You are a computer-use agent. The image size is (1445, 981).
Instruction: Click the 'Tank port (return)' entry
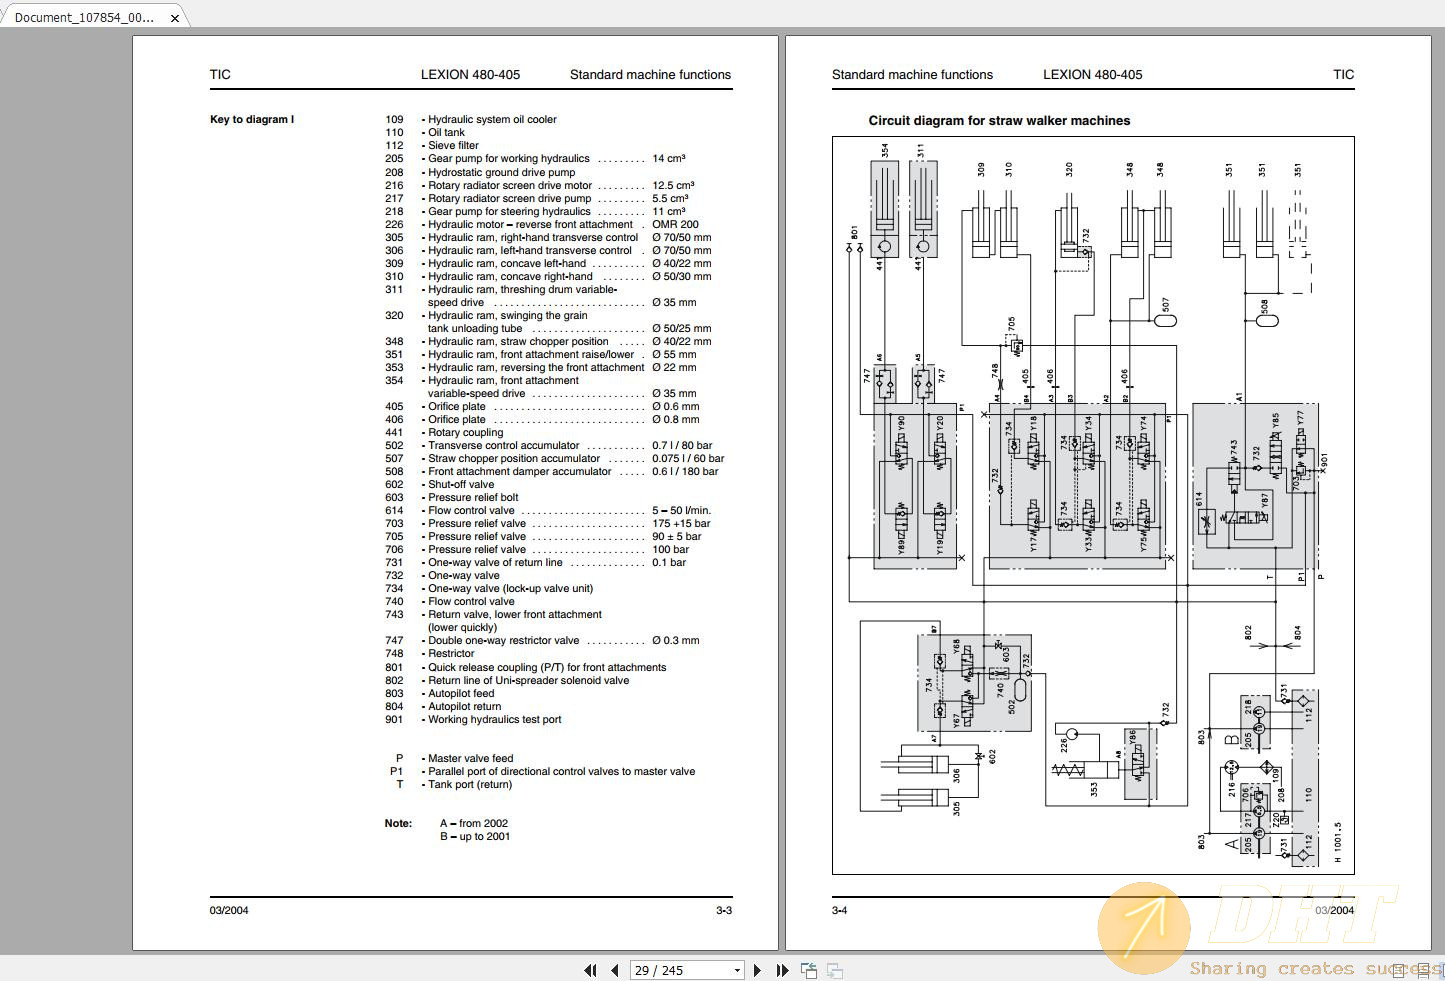[470, 784]
